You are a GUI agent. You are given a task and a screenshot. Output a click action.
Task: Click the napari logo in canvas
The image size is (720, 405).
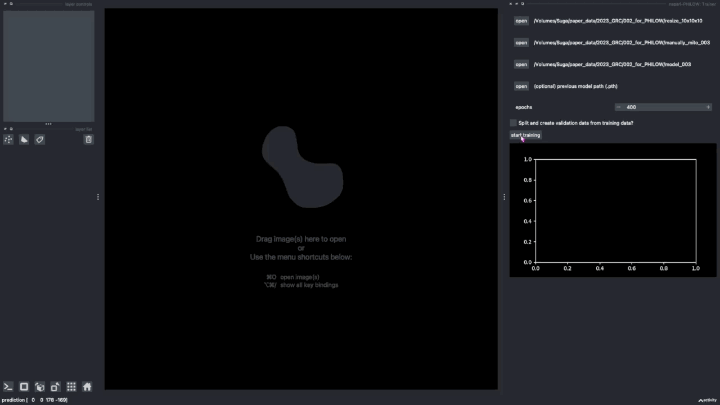click(303, 167)
